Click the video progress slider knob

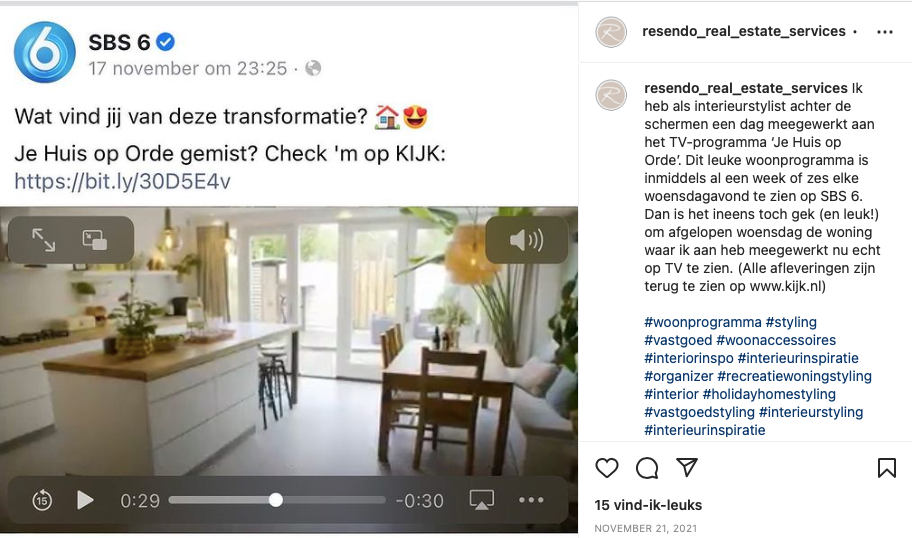(x=276, y=500)
